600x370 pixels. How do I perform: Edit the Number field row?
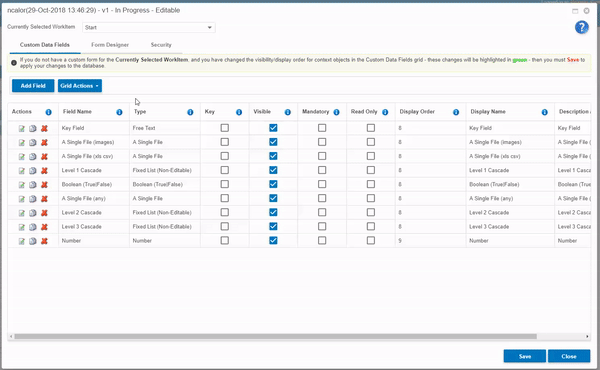point(21,241)
